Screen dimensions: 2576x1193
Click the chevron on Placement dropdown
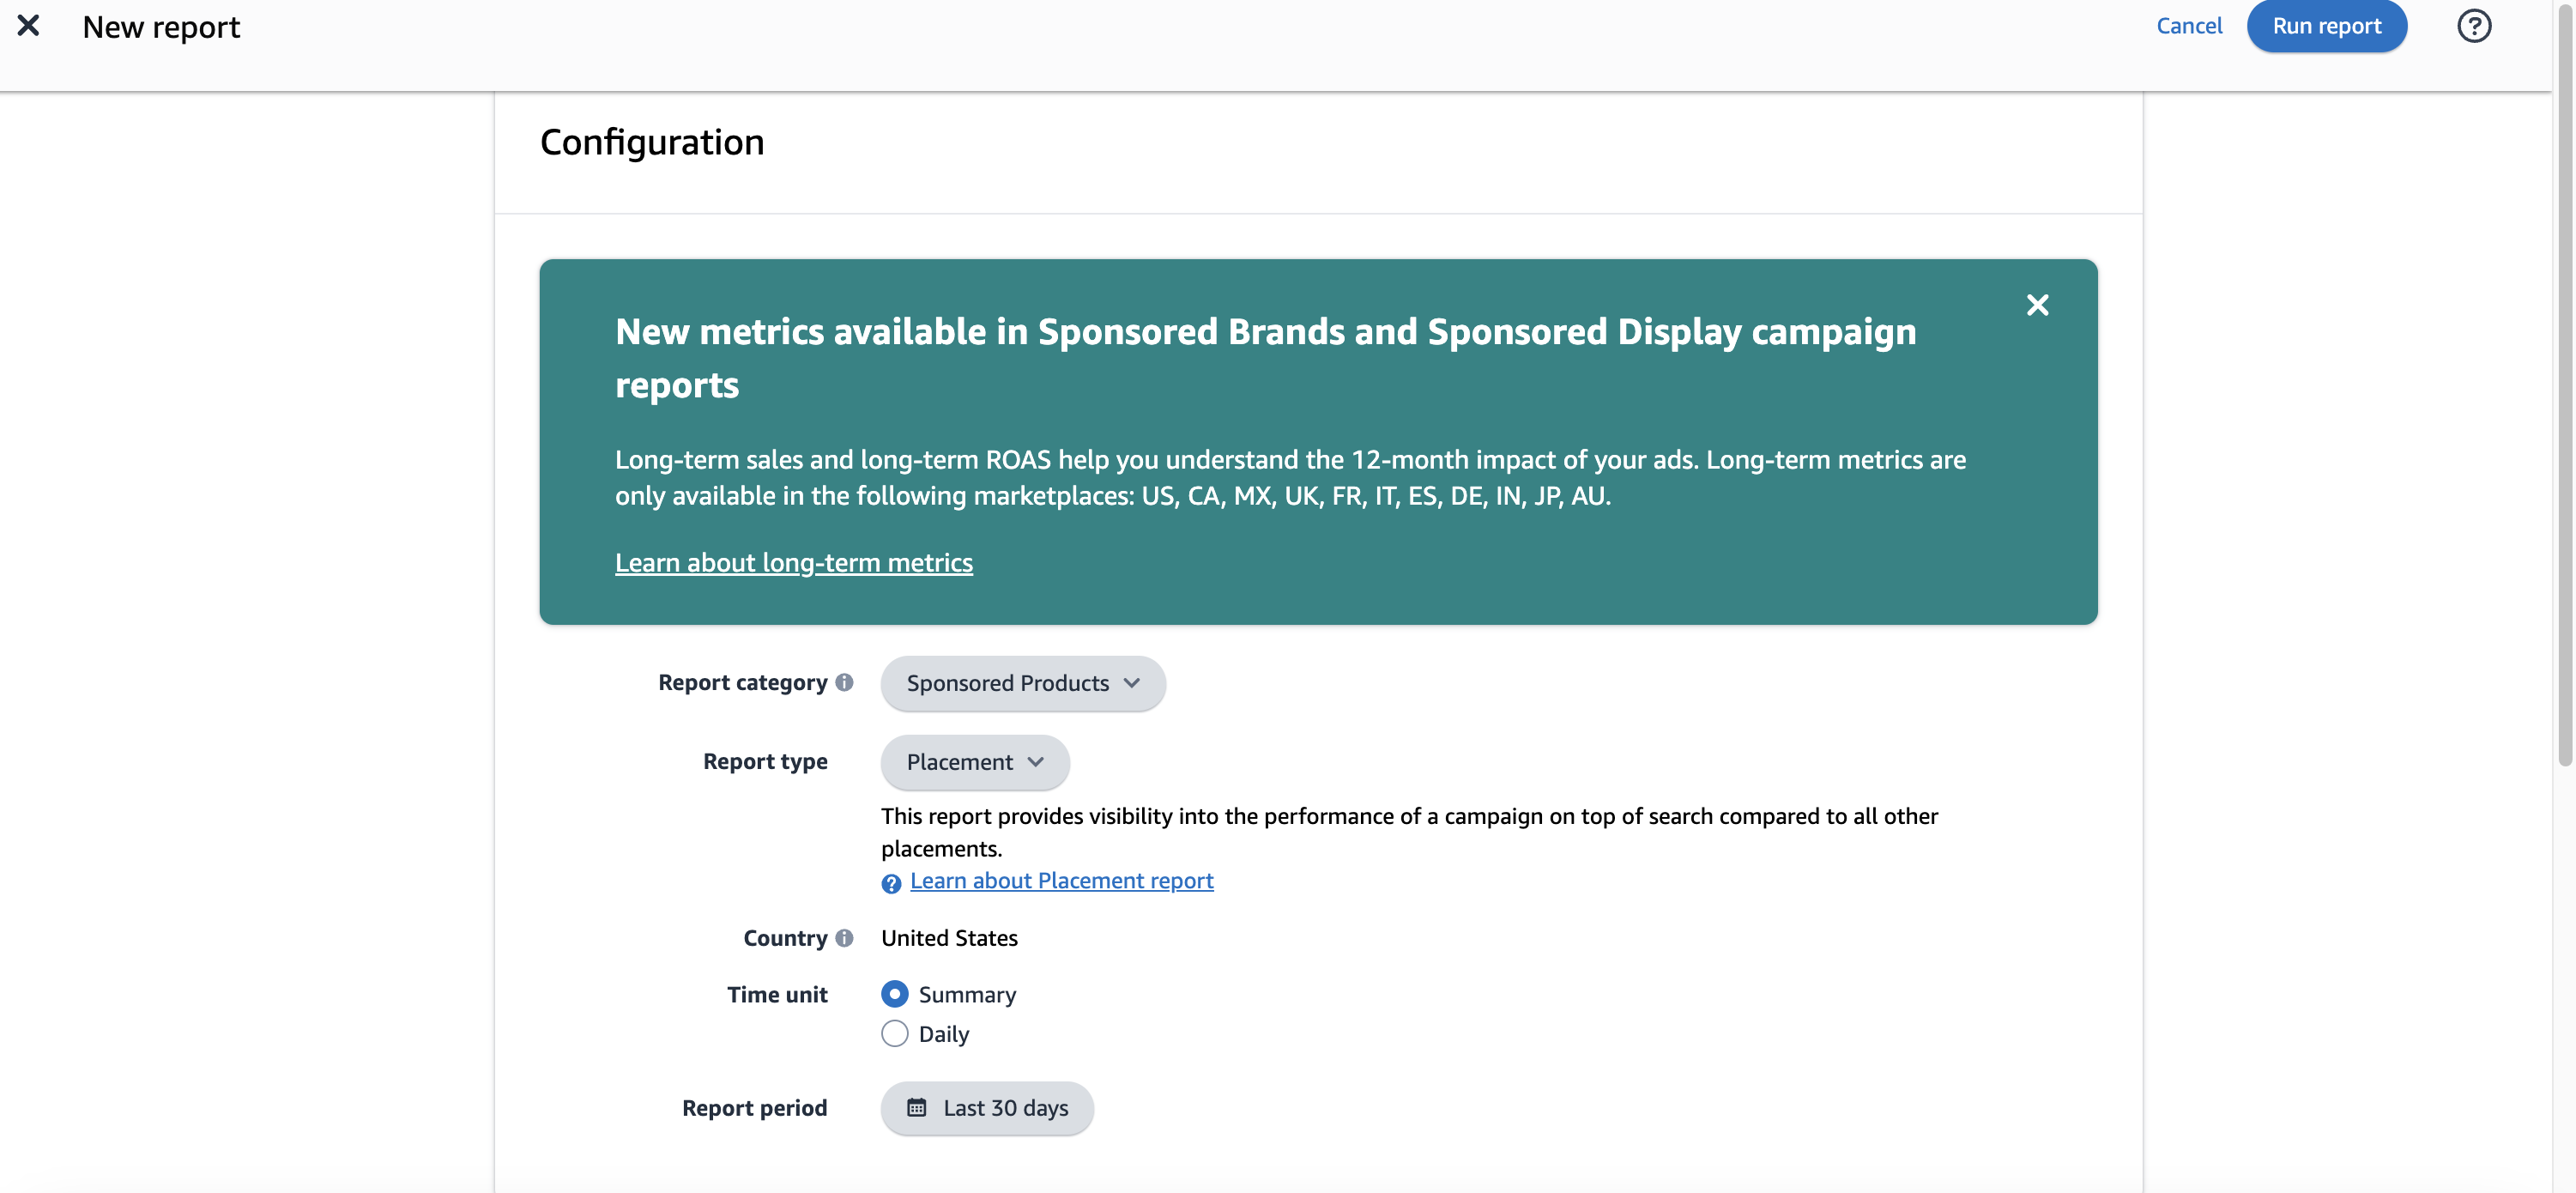1035,762
